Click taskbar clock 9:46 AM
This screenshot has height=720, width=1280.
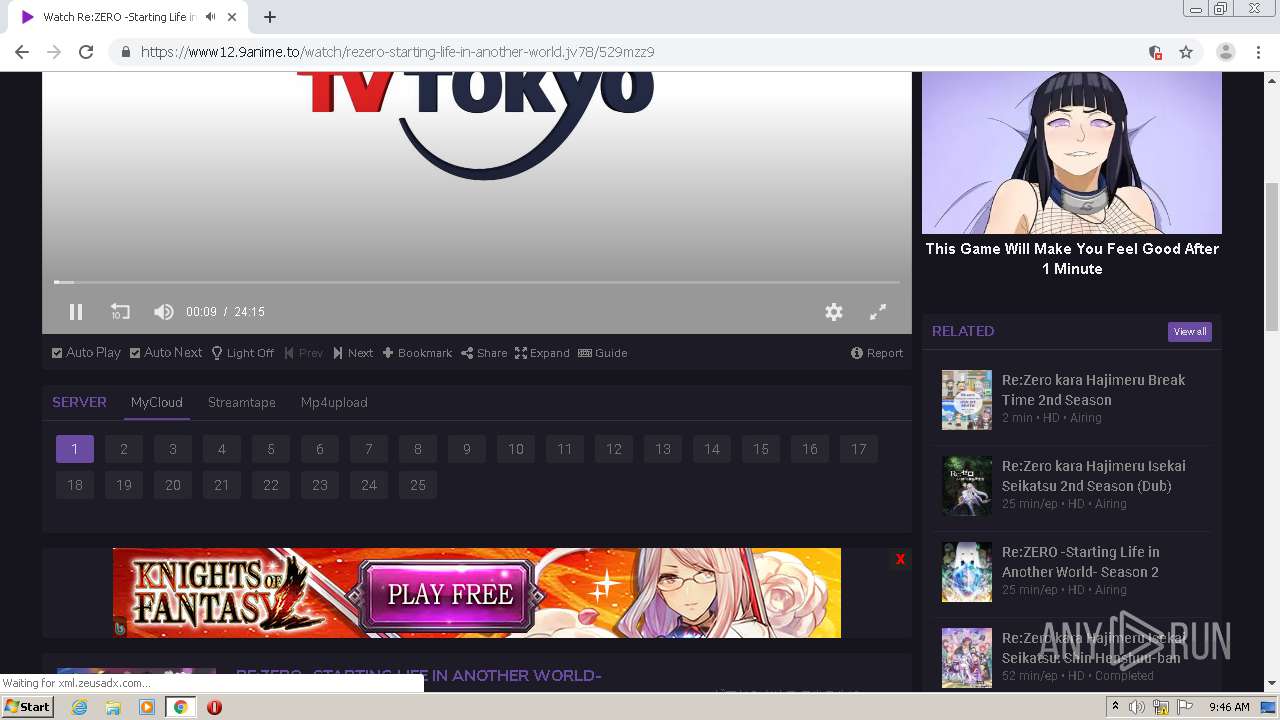coord(1229,707)
